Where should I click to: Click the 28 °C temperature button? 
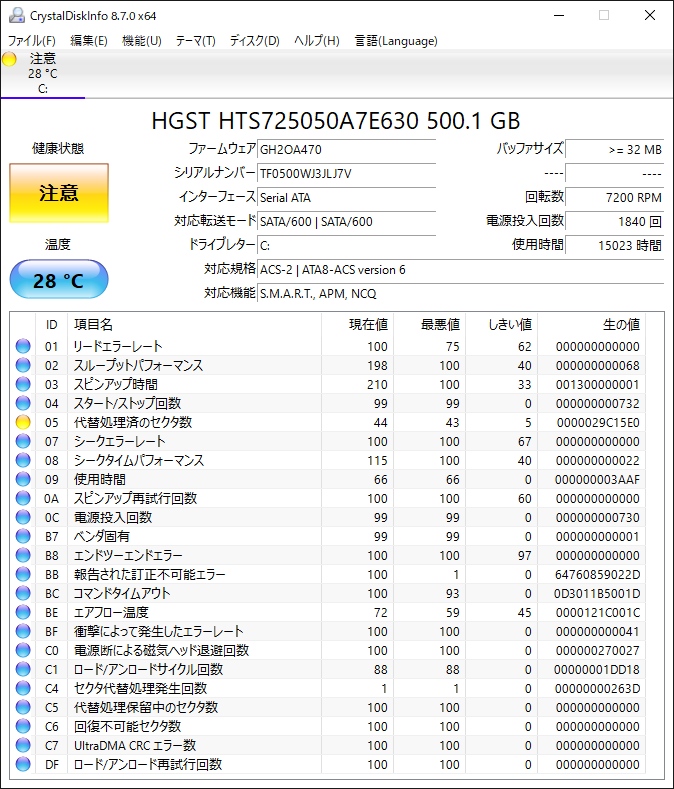[x=58, y=281]
